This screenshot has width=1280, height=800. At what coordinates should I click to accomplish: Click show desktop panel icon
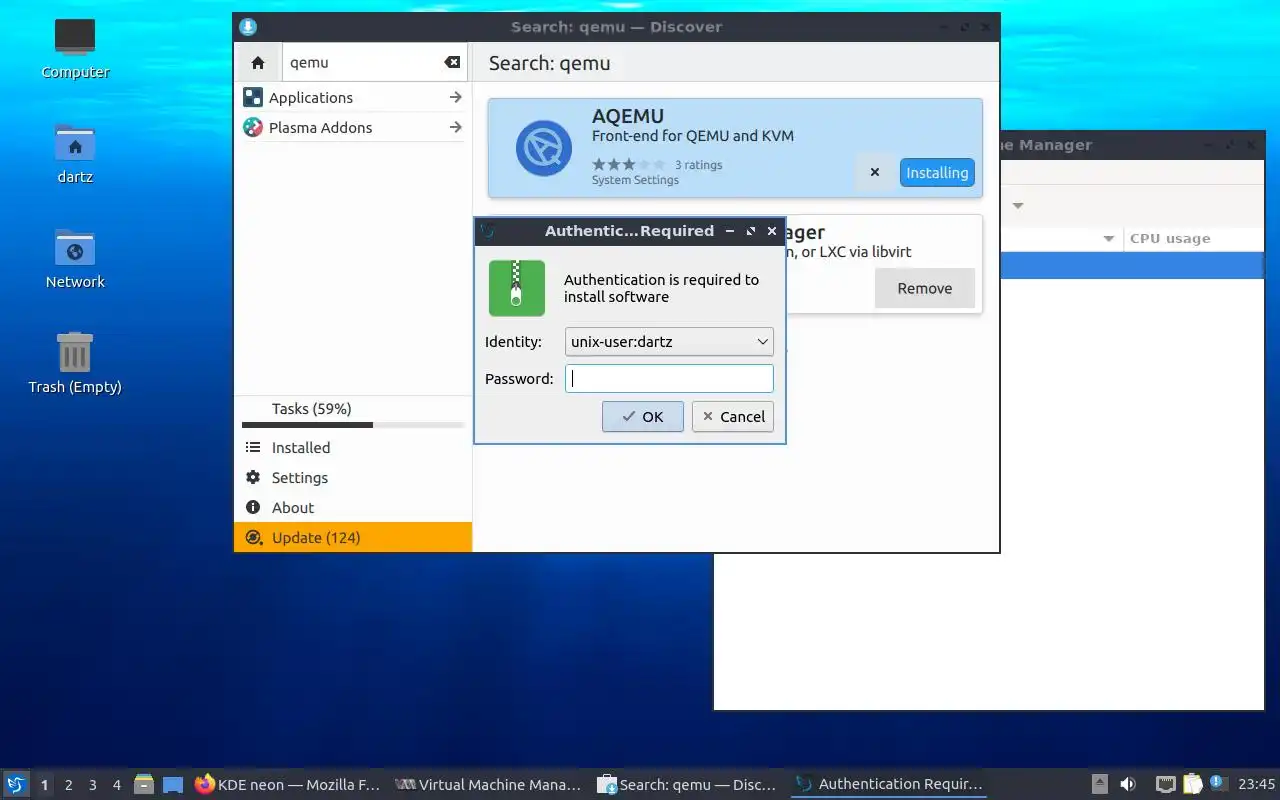[x=173, y=785]
